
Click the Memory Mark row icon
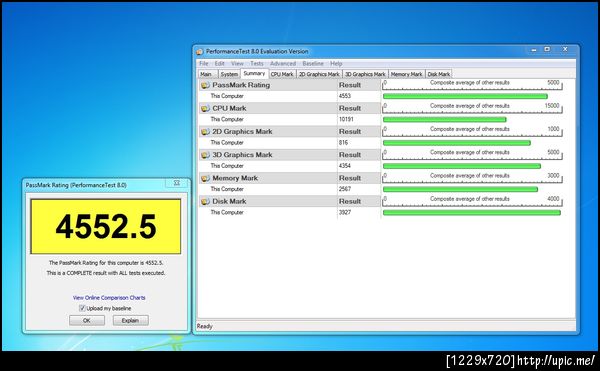[205, 179]
